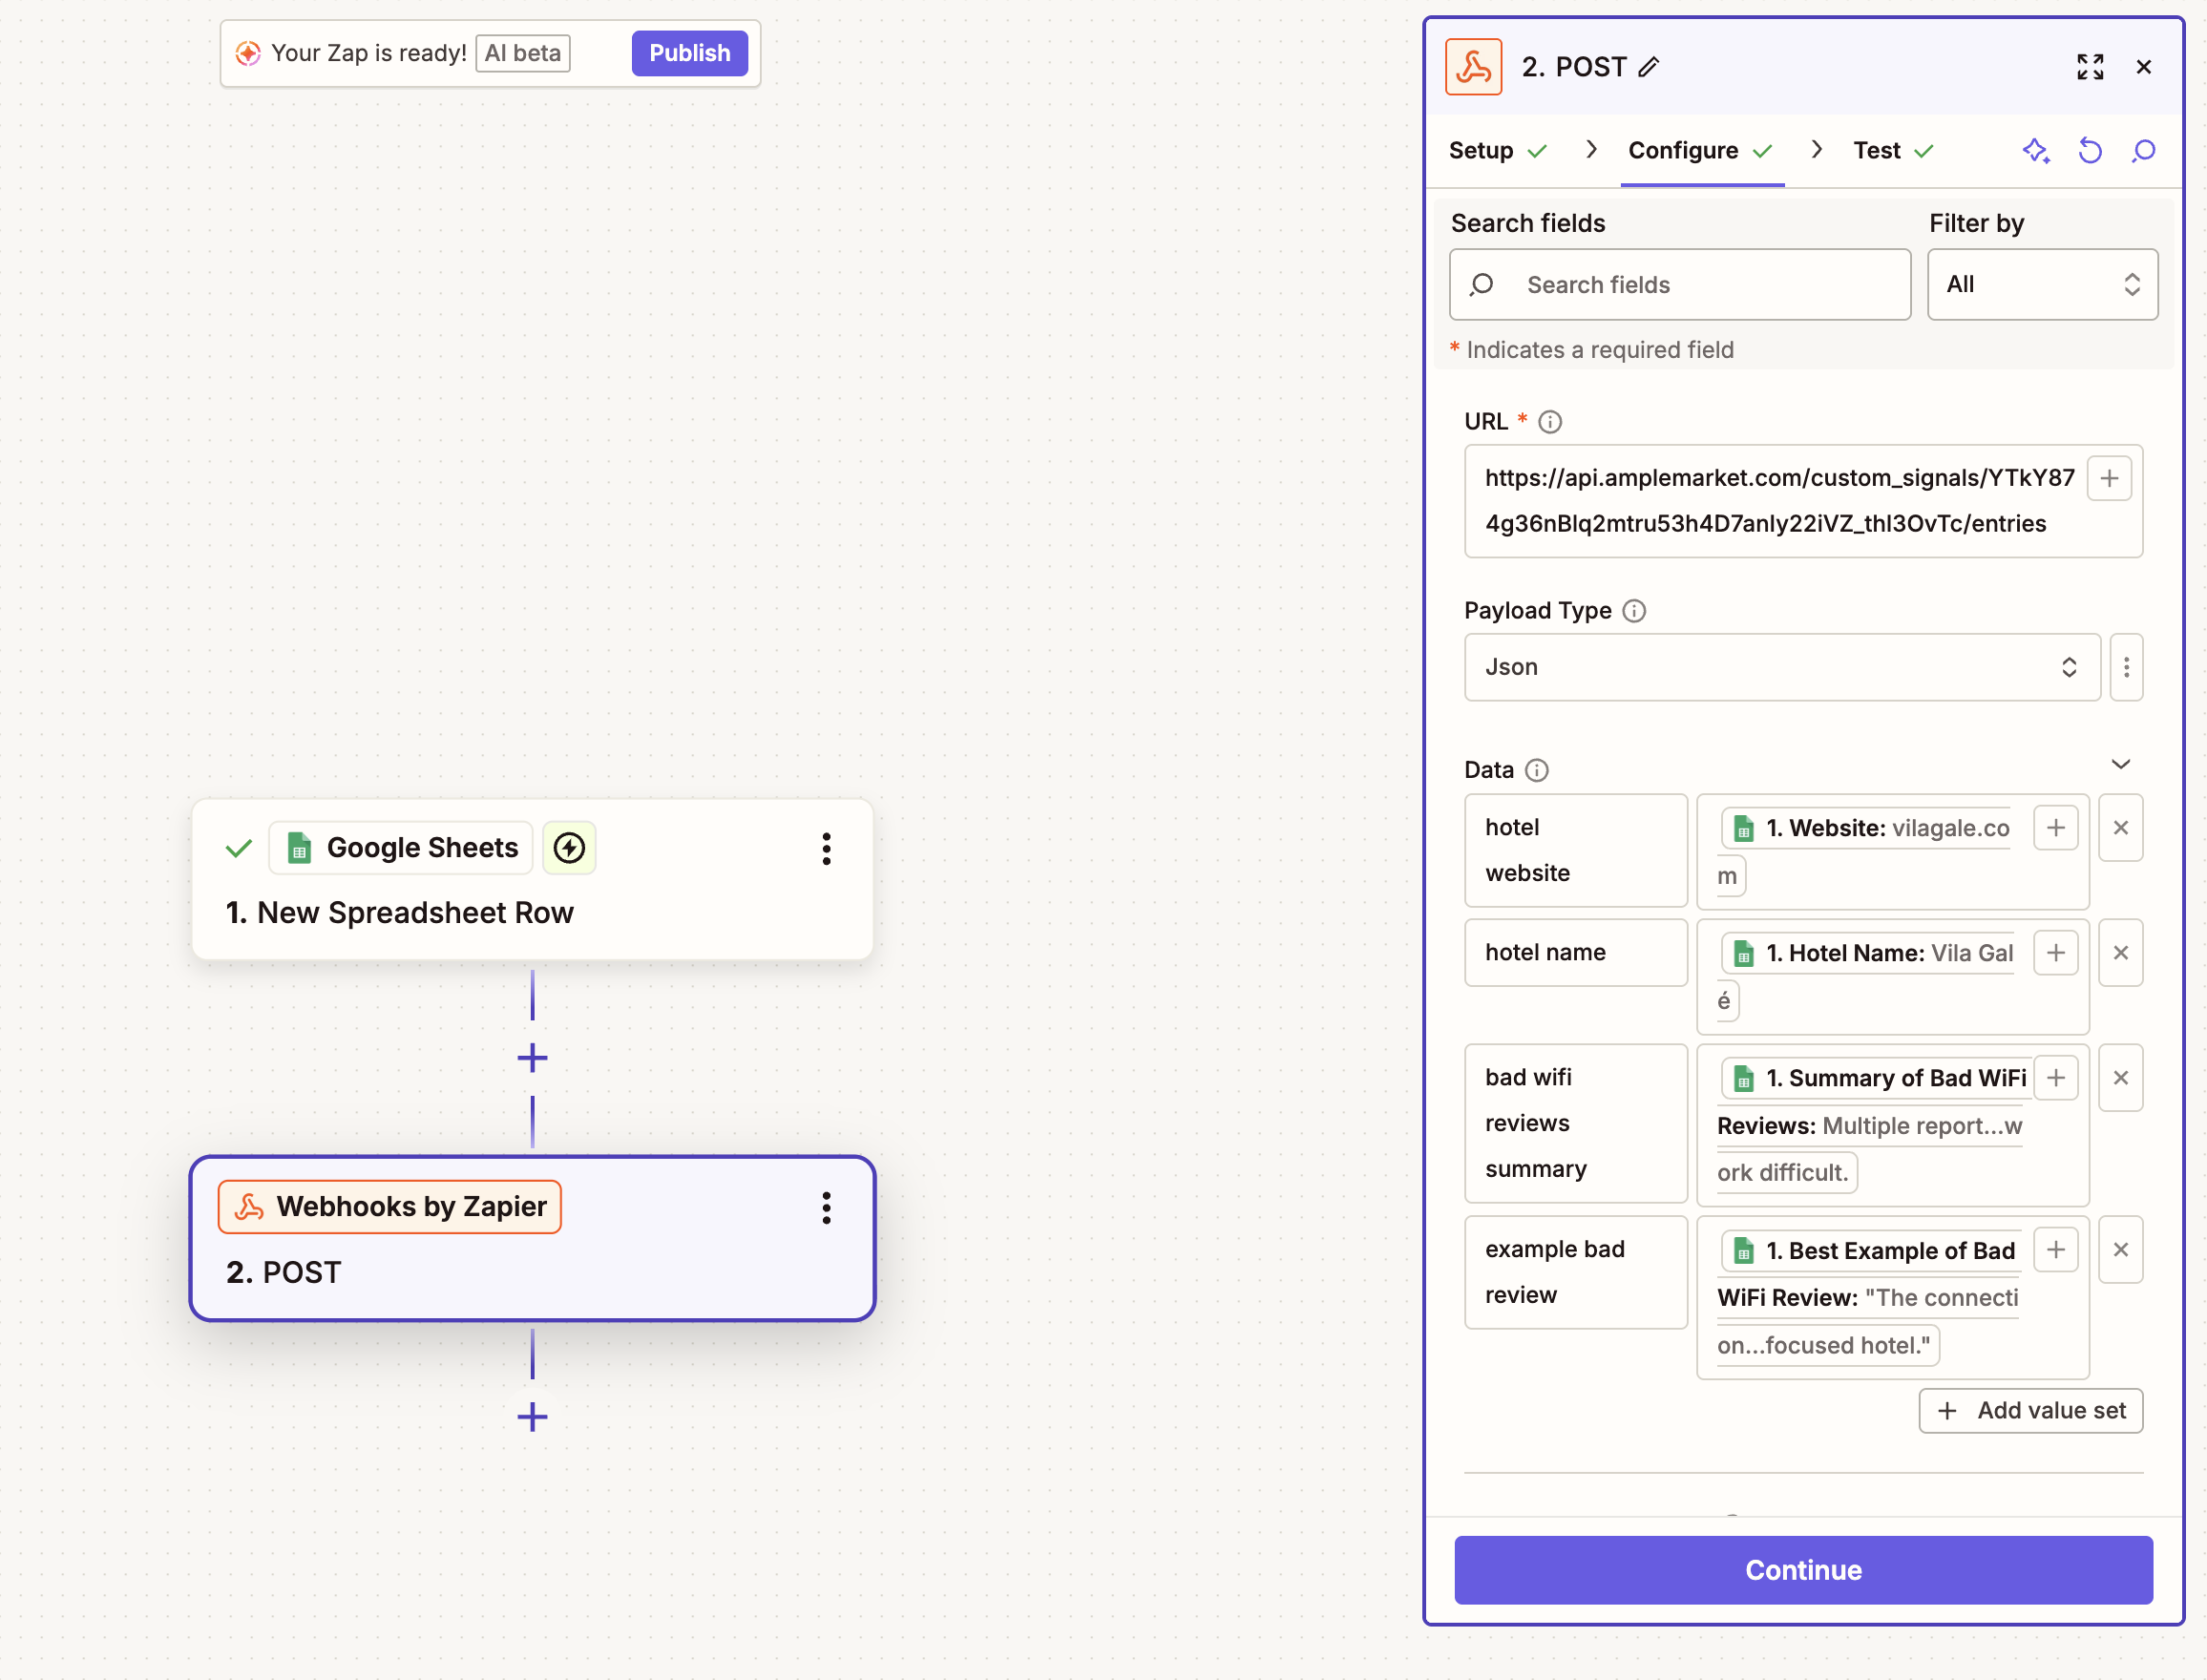The image size is (2207, 1680).
Task: Open Google Sheets step options menu
Action: (x=826, y=849)
